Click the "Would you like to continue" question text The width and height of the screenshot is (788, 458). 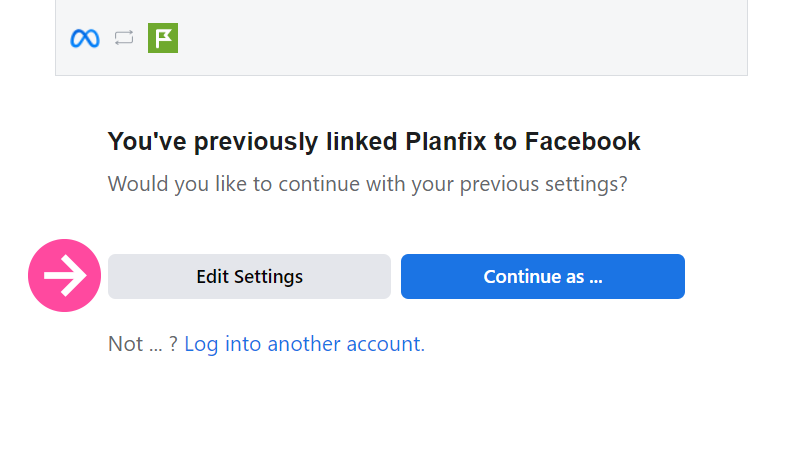click(367, 185)
